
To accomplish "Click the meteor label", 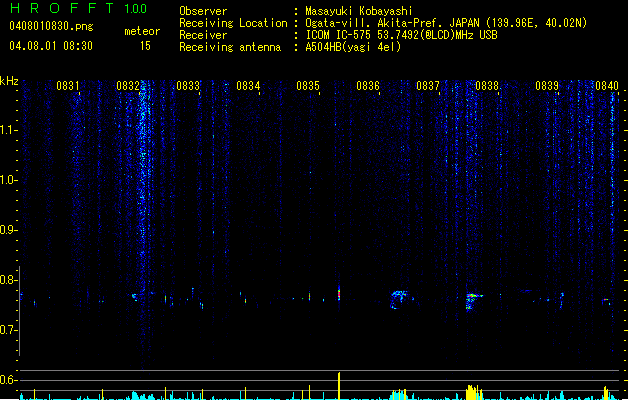I will pos(142,31).
